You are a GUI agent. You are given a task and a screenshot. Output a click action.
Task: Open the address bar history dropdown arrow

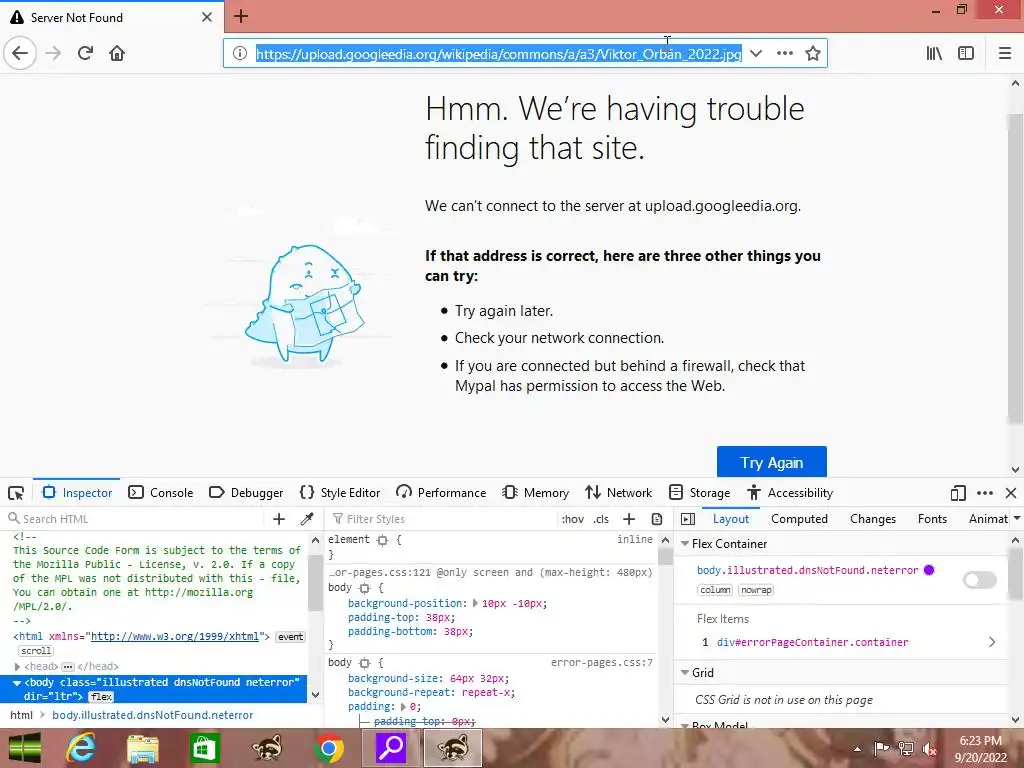tap(756, 54)
